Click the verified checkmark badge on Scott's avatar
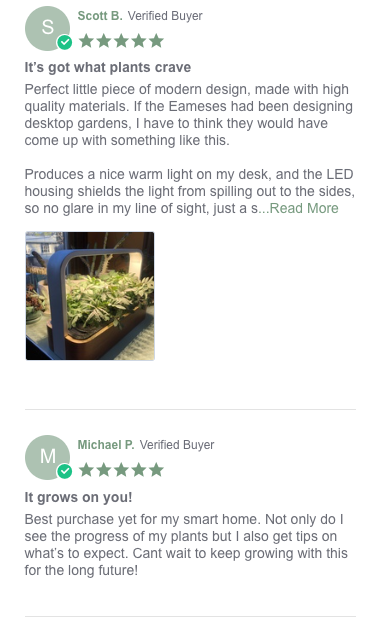Image resolution: width=381 pixels, height=633 pixels. [x=64, y=42]
